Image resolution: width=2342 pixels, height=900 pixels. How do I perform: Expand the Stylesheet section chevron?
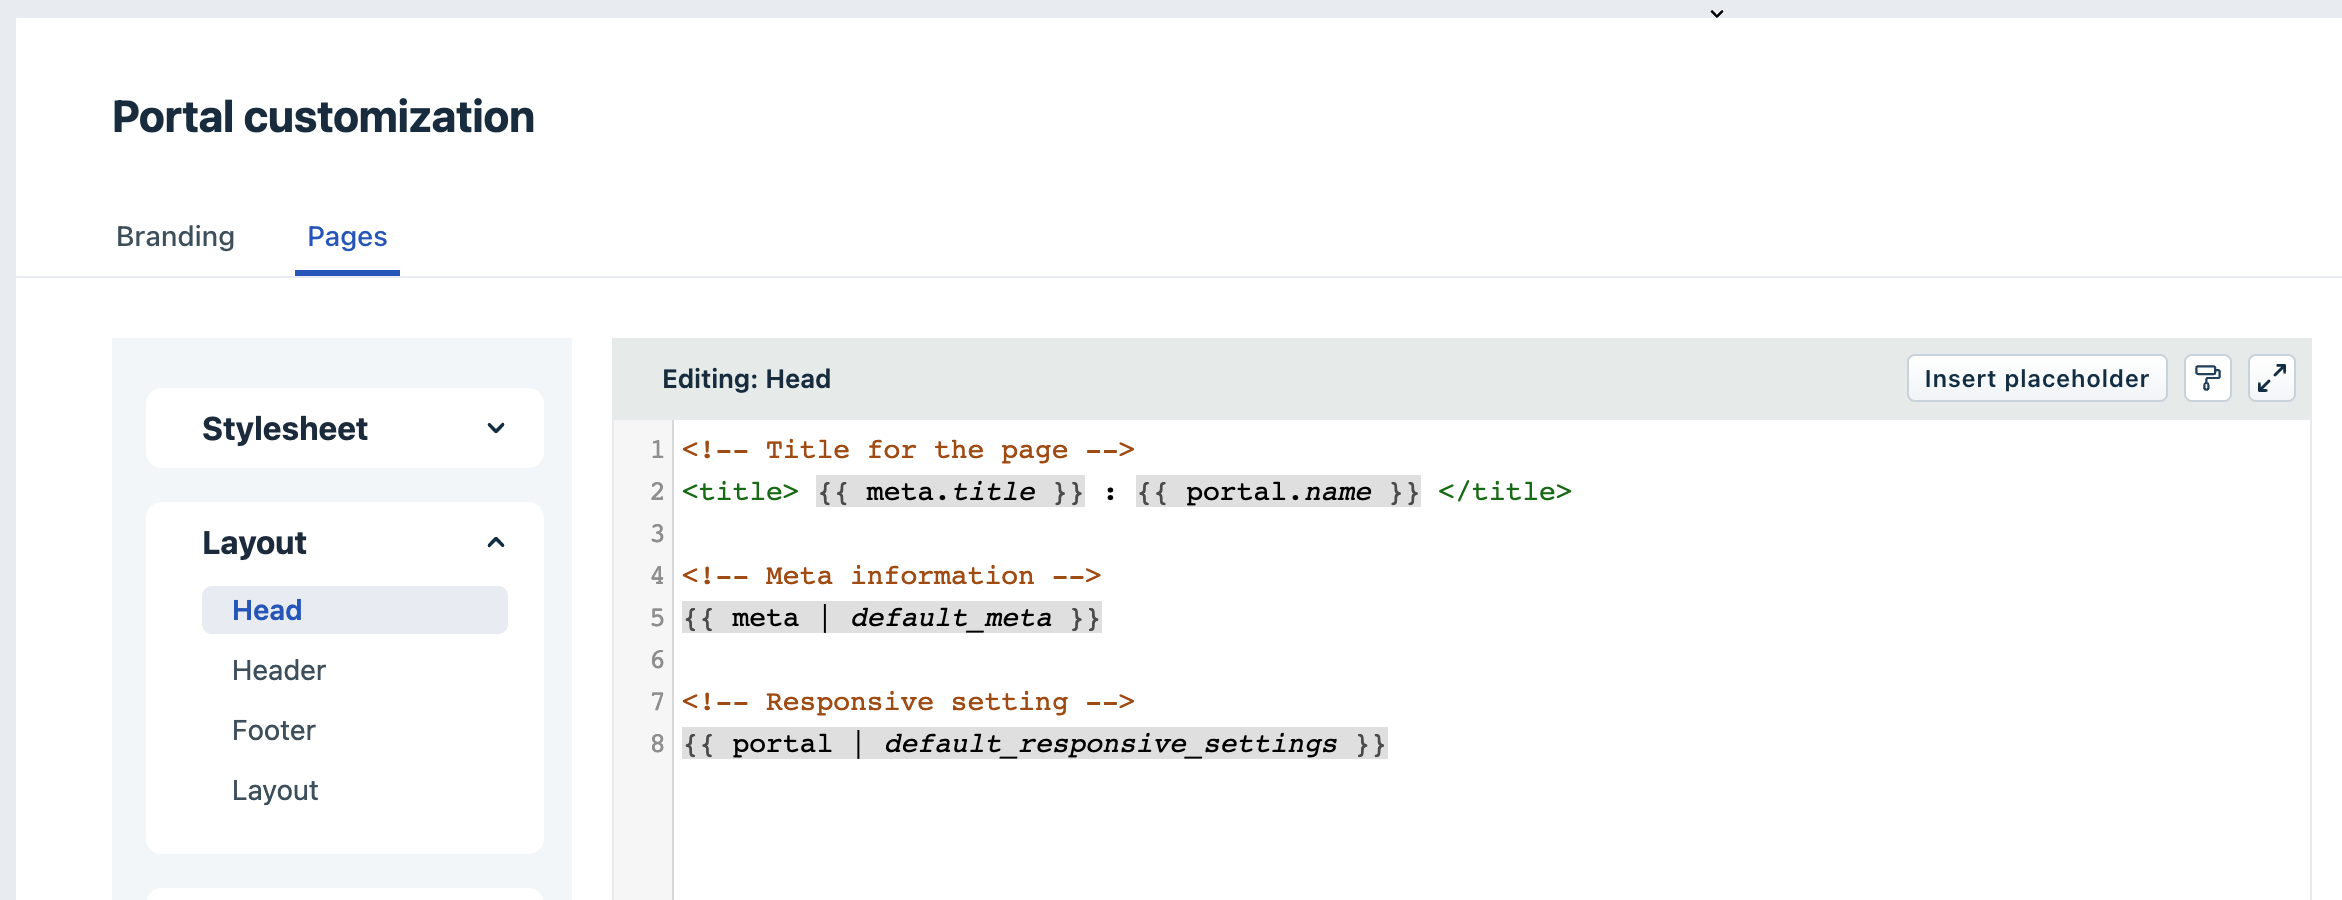(496, 428)
